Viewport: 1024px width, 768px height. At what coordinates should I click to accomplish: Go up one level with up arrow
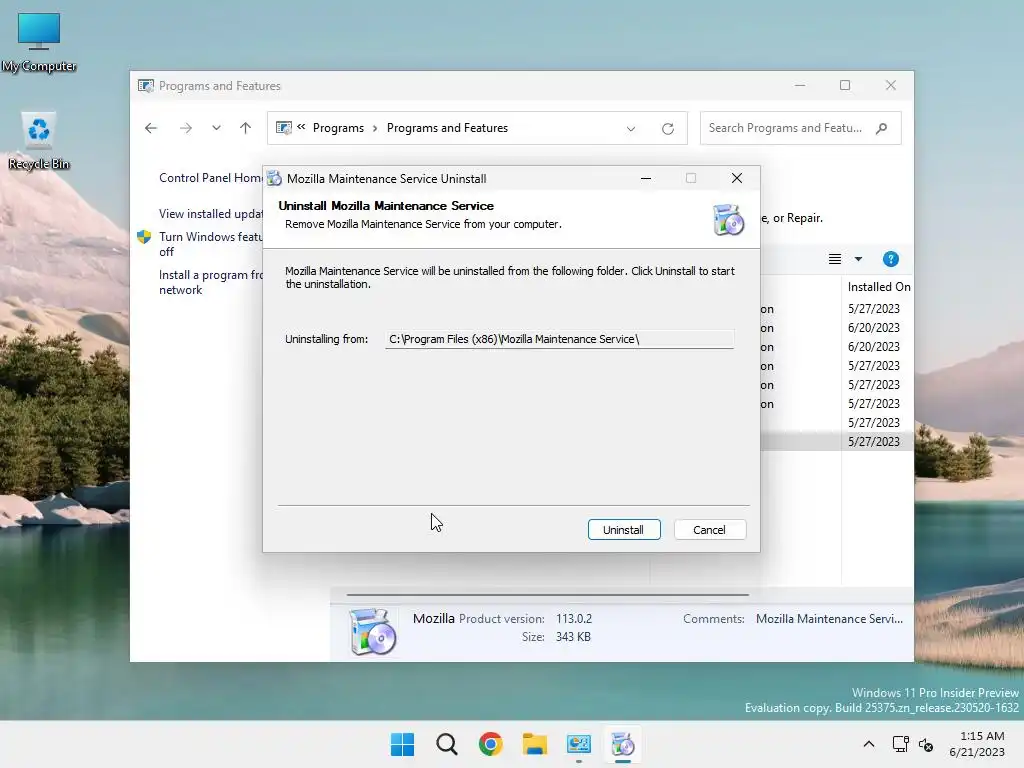pyautogui.click(x=246, y=128)
